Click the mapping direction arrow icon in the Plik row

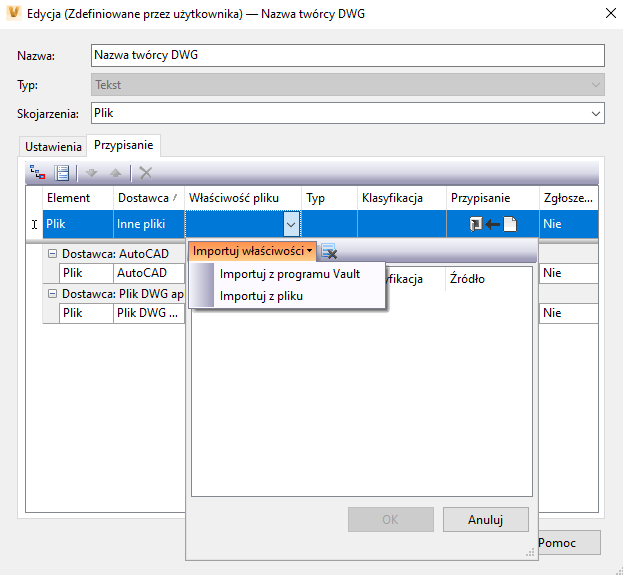(x=493, y=224)
